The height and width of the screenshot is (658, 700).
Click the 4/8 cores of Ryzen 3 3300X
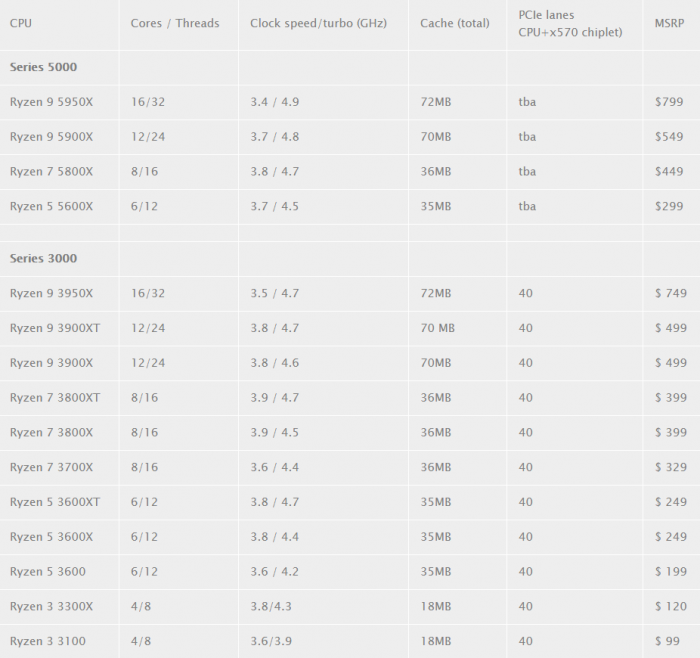point(141,607)
